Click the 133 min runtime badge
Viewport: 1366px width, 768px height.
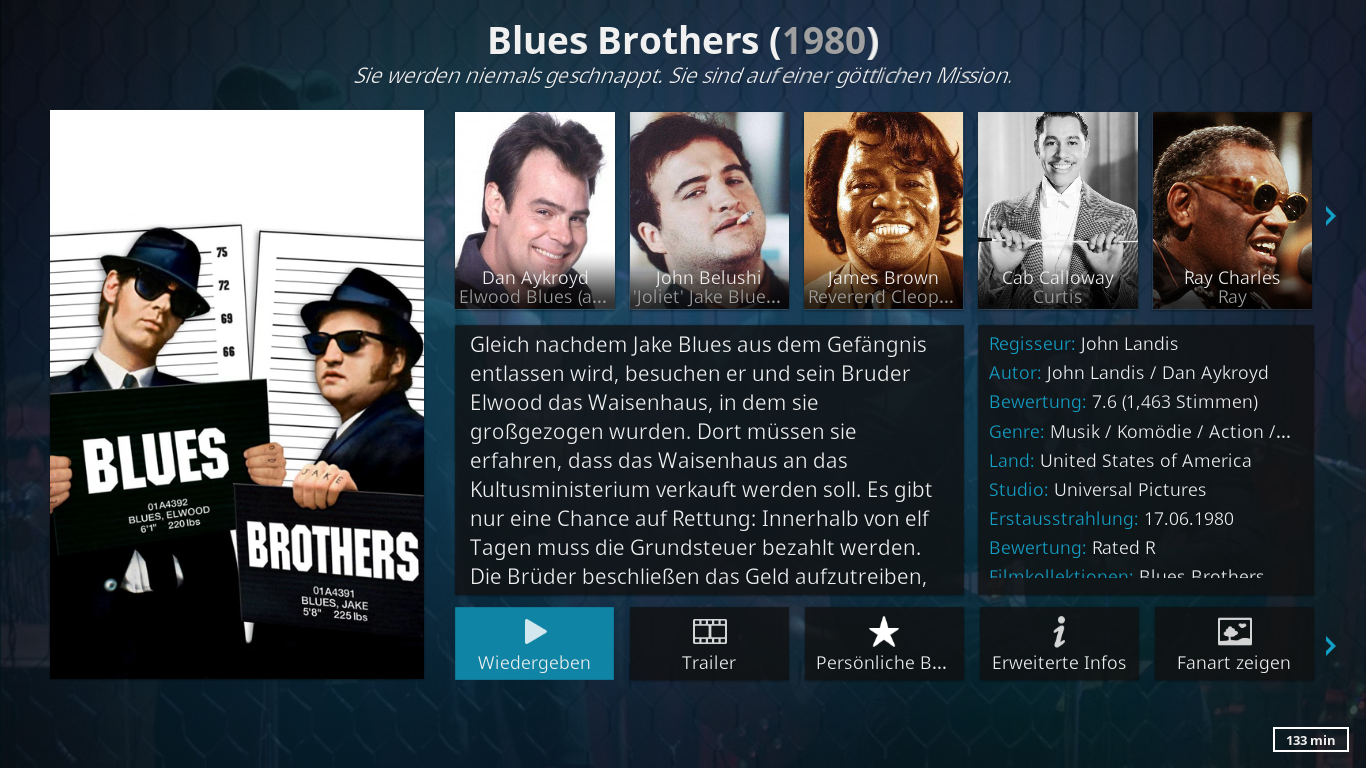click(x=1311, y=740)
